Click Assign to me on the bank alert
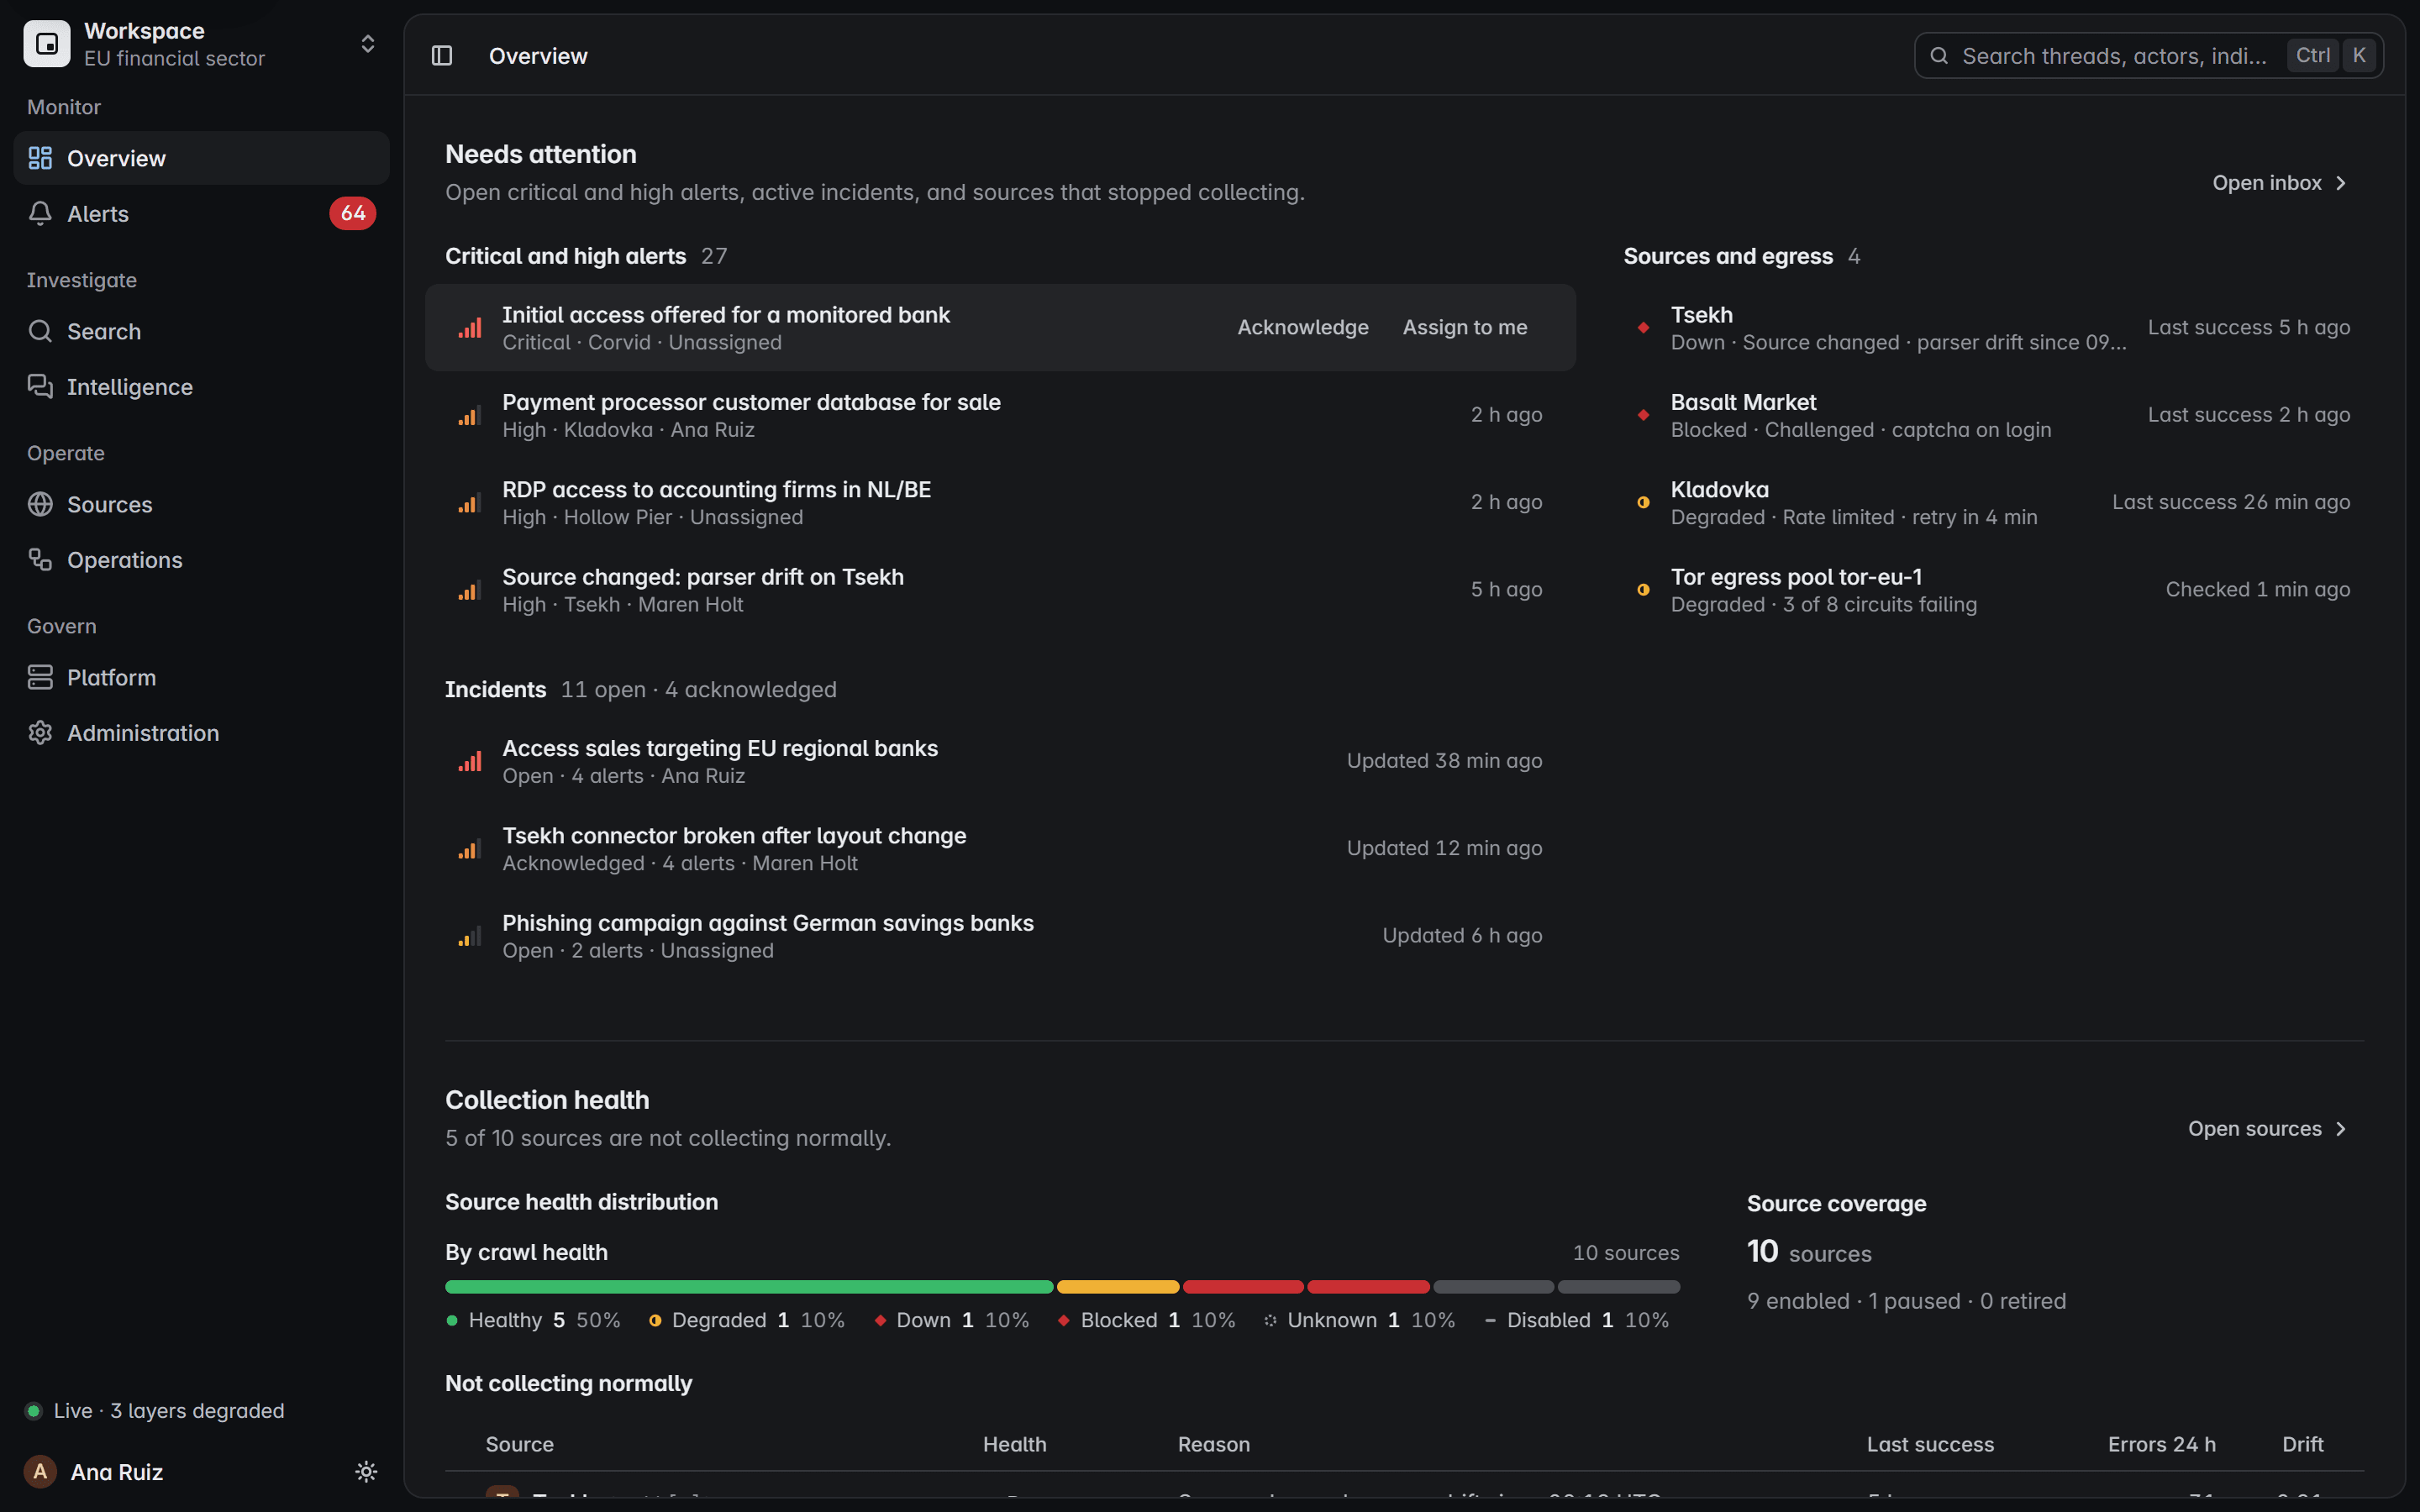2420x1512 pixels. click(x=1465, y=327)
